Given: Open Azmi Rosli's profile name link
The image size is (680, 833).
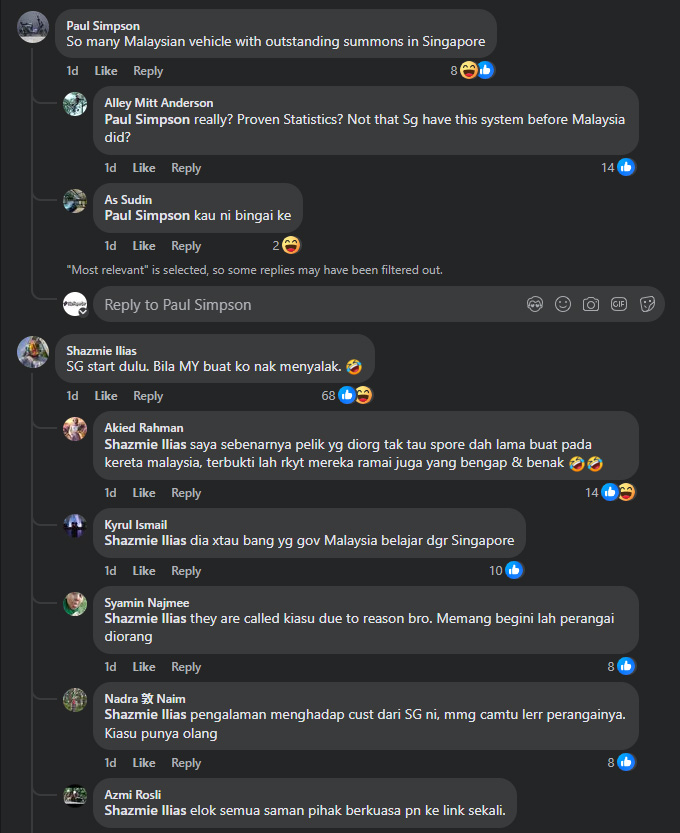Looking at the screenshot, I should [x=135, y=794].
